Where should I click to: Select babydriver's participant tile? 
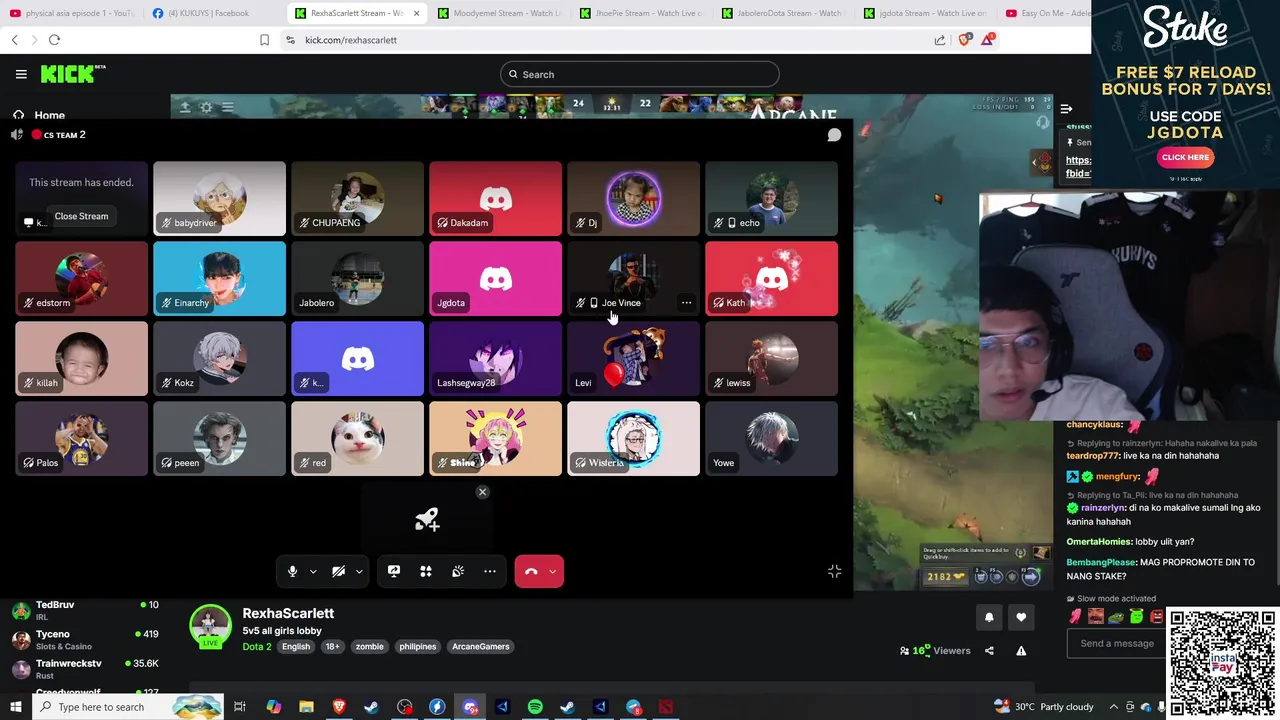[219, 199]
